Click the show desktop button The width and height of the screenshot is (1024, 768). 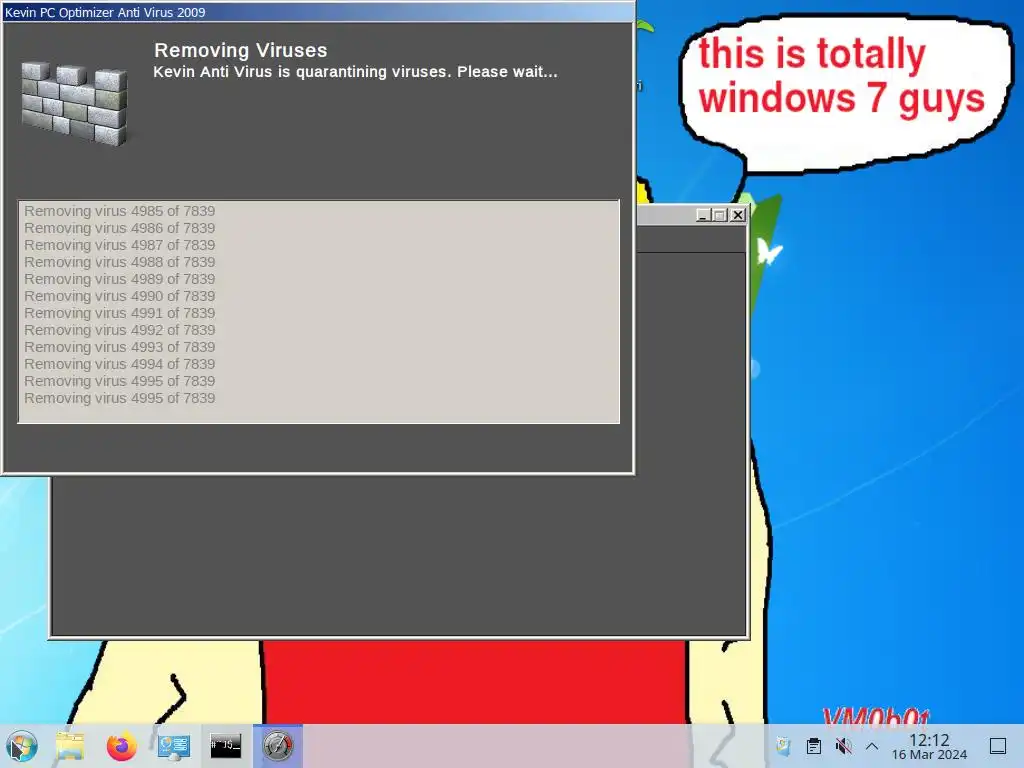coord(998,746)
